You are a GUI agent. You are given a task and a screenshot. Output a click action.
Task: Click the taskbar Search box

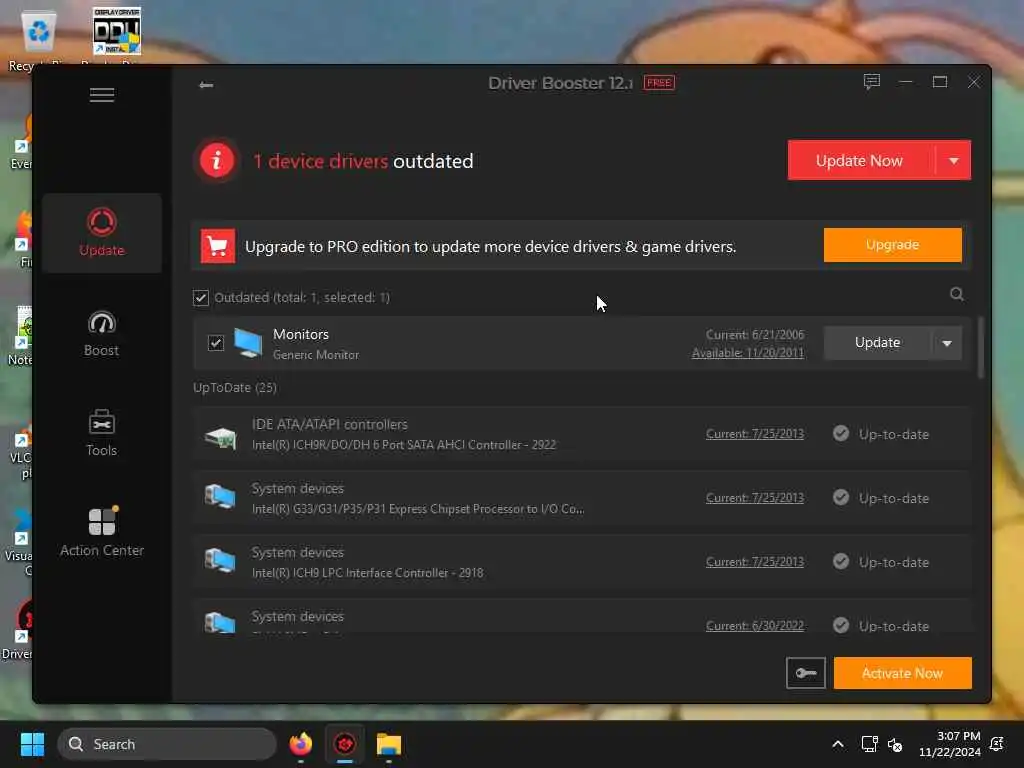[x=167, y=744]
